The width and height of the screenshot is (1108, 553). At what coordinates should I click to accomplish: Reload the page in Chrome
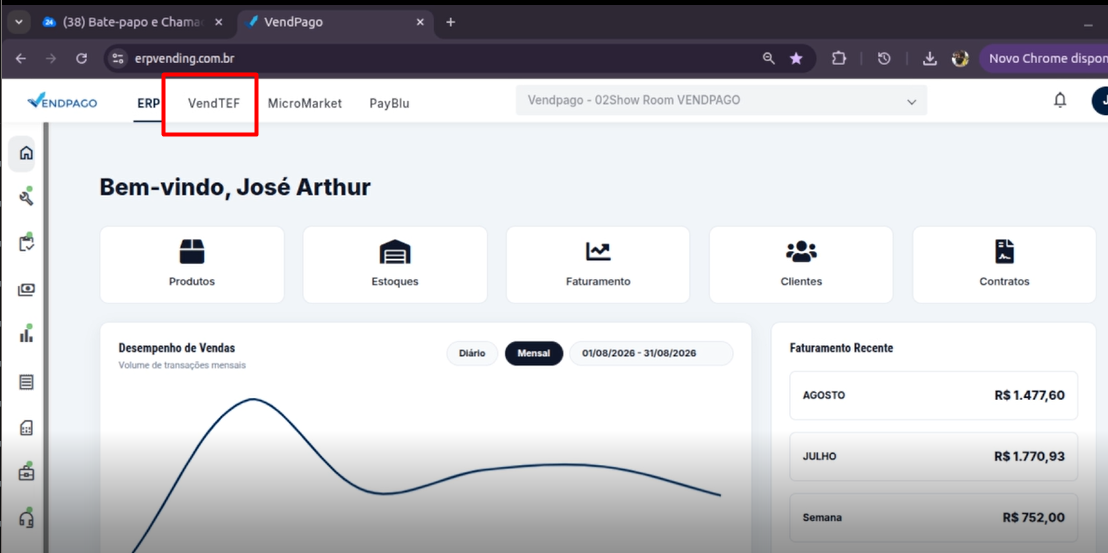[81, 59]
